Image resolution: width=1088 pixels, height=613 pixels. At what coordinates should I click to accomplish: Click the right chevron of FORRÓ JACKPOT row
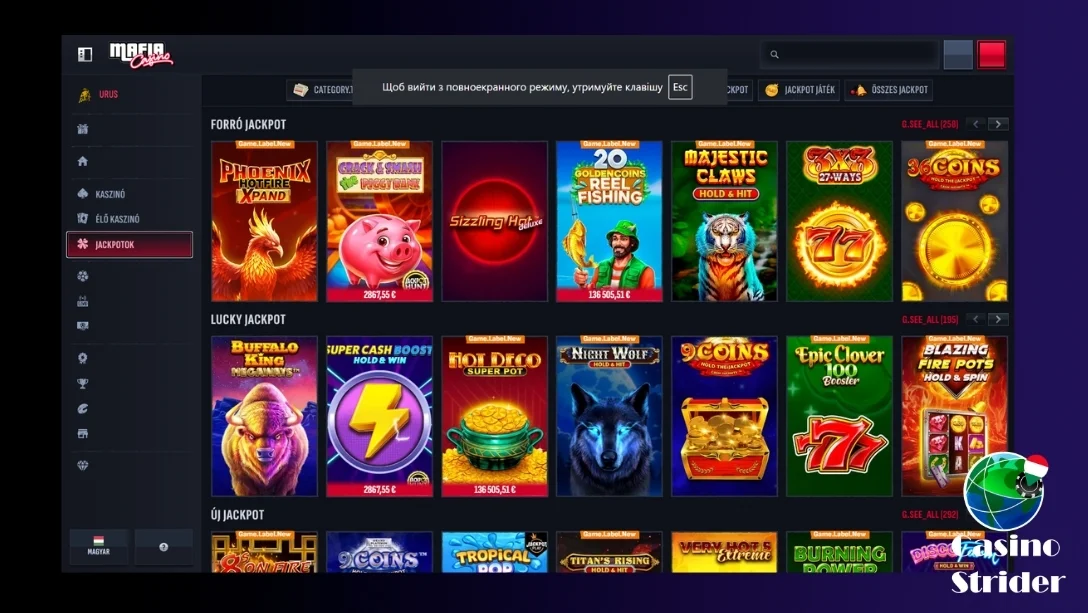click(997, 123)
